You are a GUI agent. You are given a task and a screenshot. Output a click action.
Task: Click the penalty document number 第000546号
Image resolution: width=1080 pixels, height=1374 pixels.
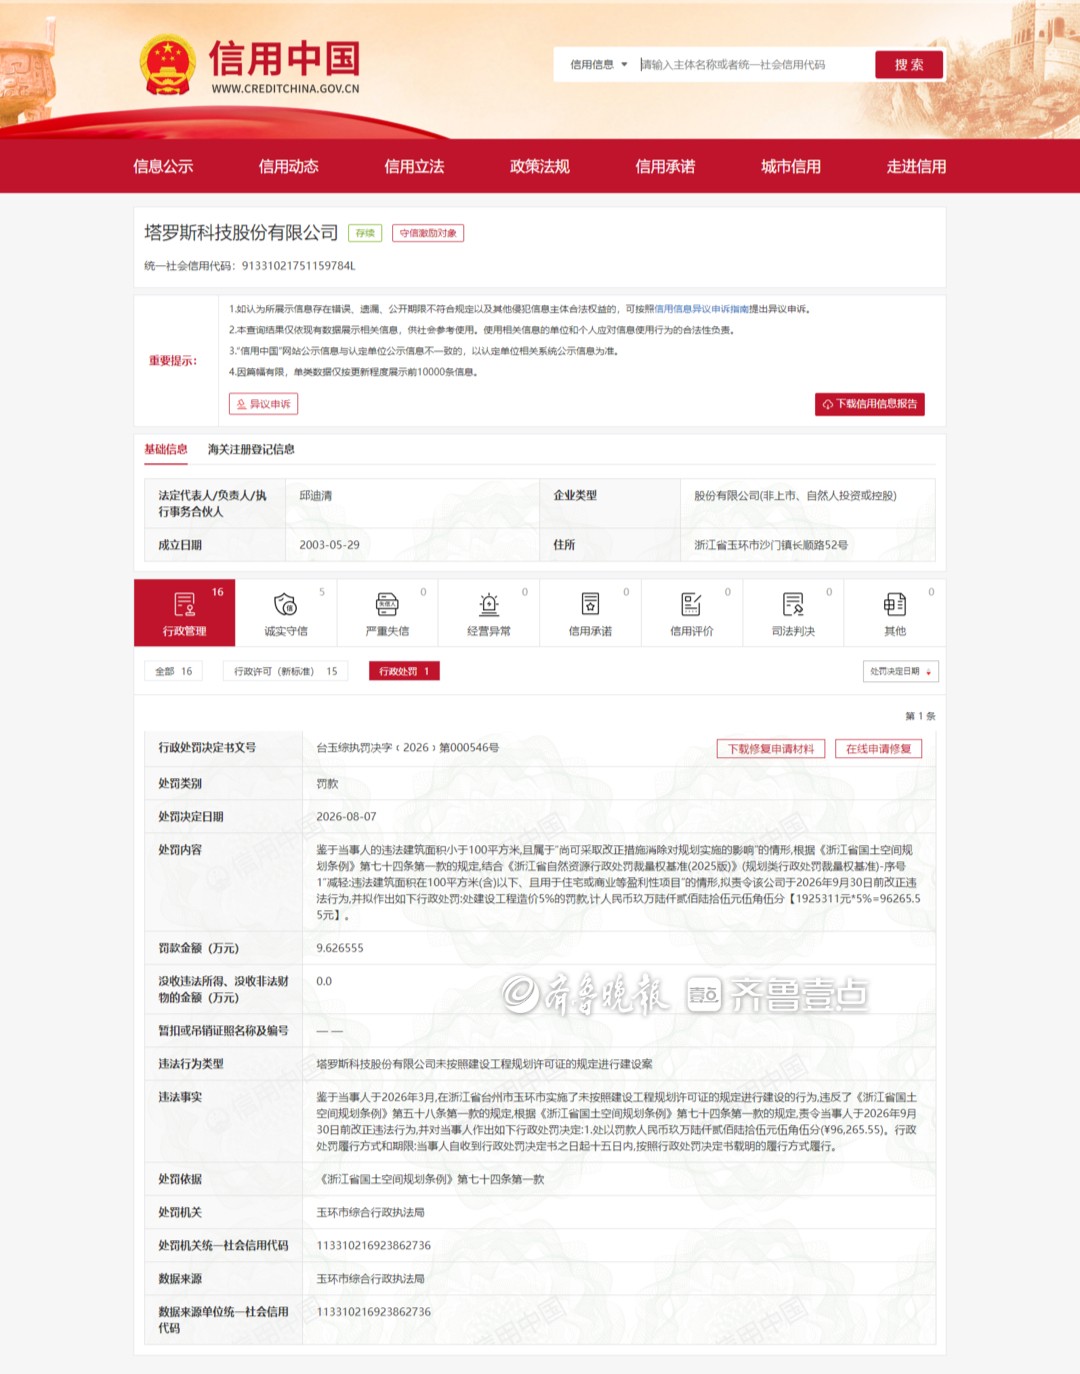click(x=469, y=748)
